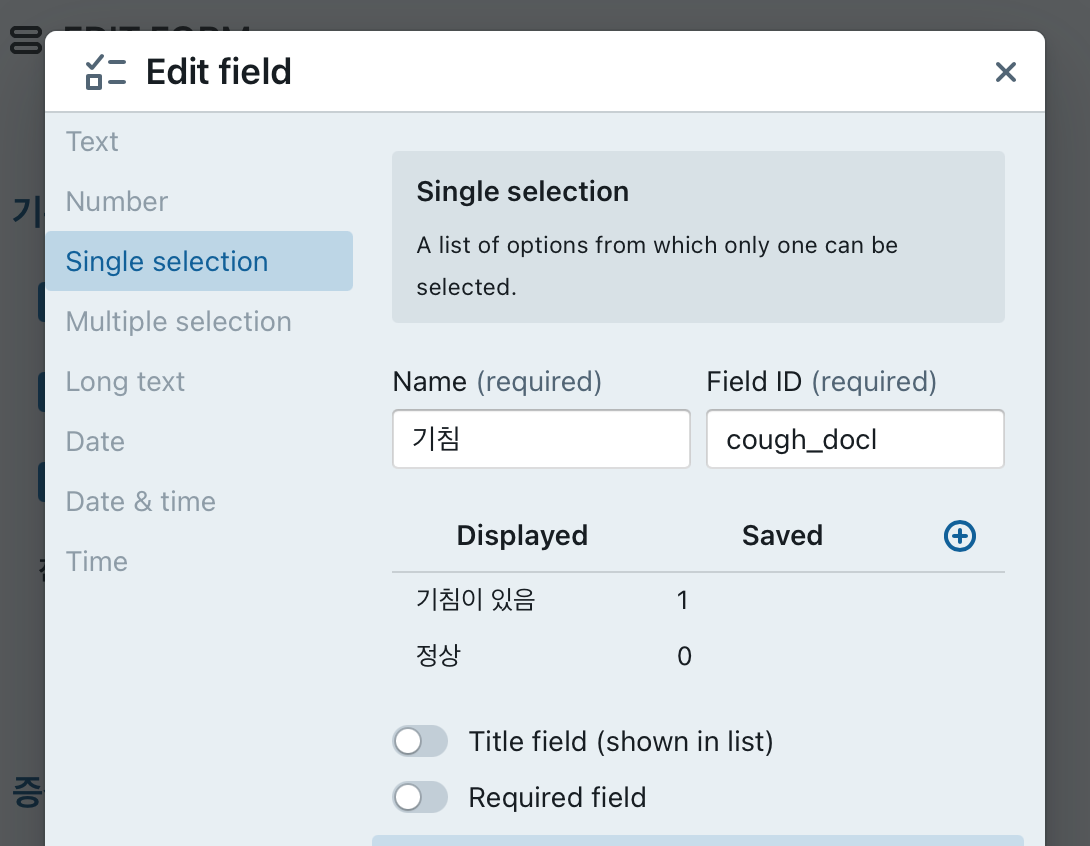Close the Edit field dialog
The width and height of the screenshot is (1090, 846).
[x=1005, y=72]
